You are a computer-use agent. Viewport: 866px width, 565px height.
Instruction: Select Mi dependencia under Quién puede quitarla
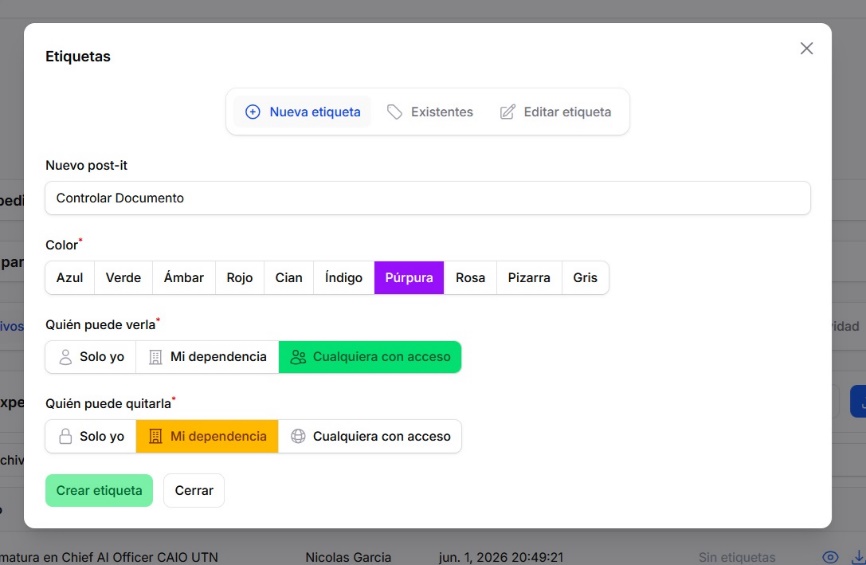click(x=207, y=436)
